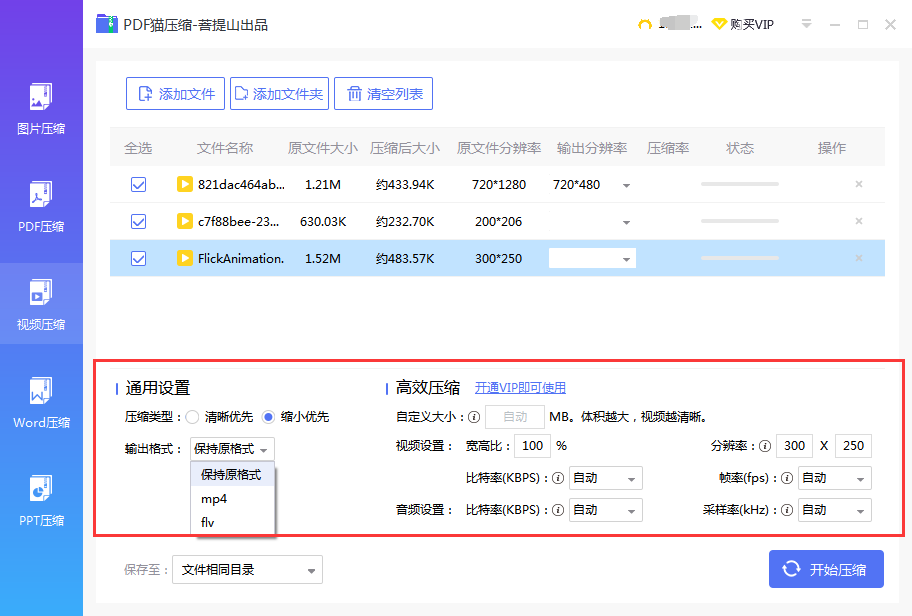Choose flv from format list
This screenshot has height=616, width=912.
232,522
